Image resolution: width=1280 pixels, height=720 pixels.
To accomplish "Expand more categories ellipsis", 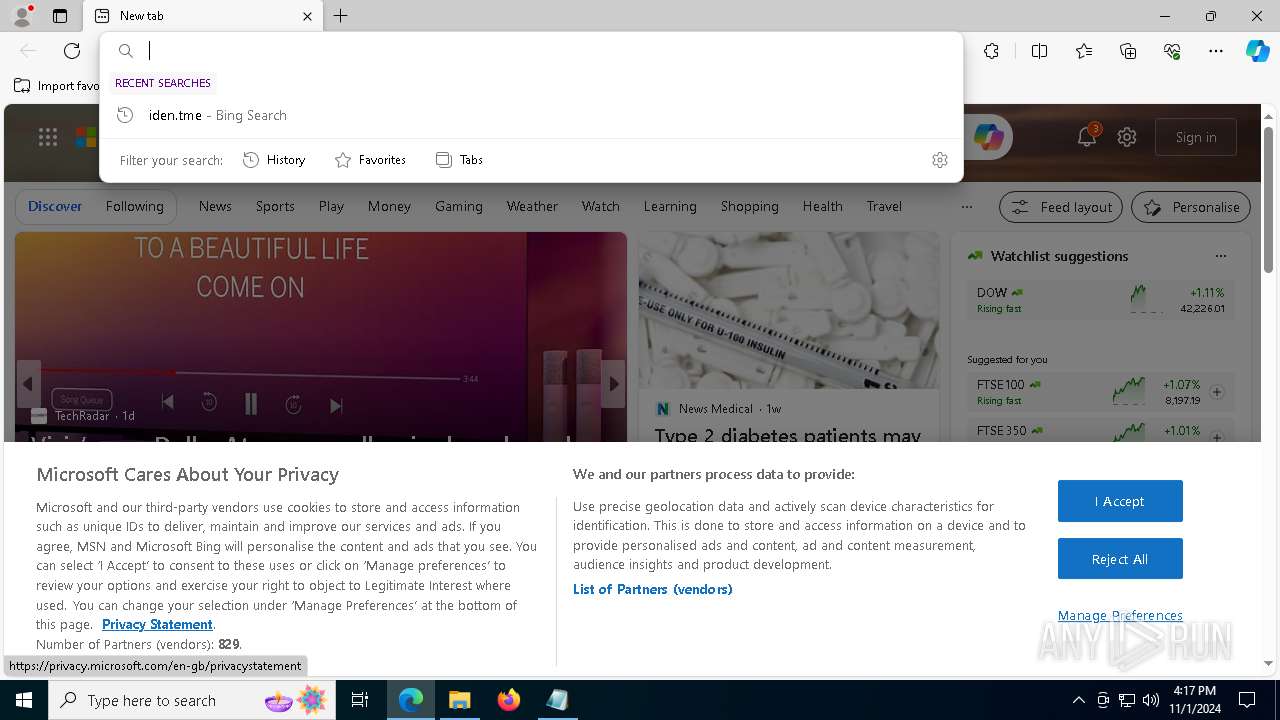I will click(x=966, y=207).
